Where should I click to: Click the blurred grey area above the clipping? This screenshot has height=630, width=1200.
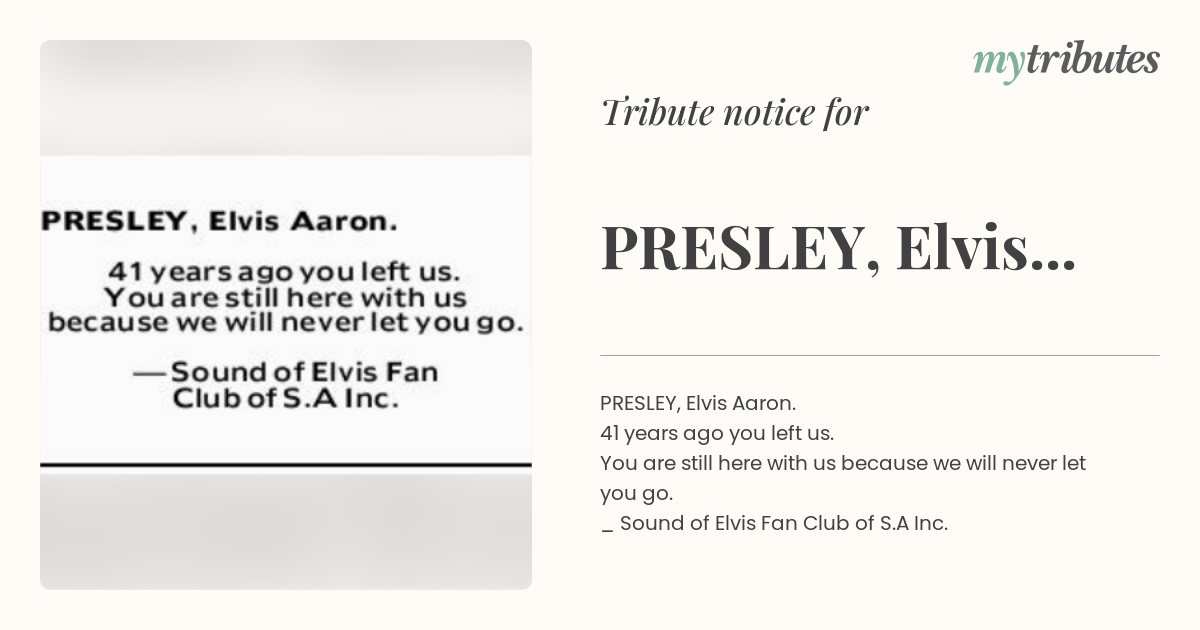click(286, 97)
